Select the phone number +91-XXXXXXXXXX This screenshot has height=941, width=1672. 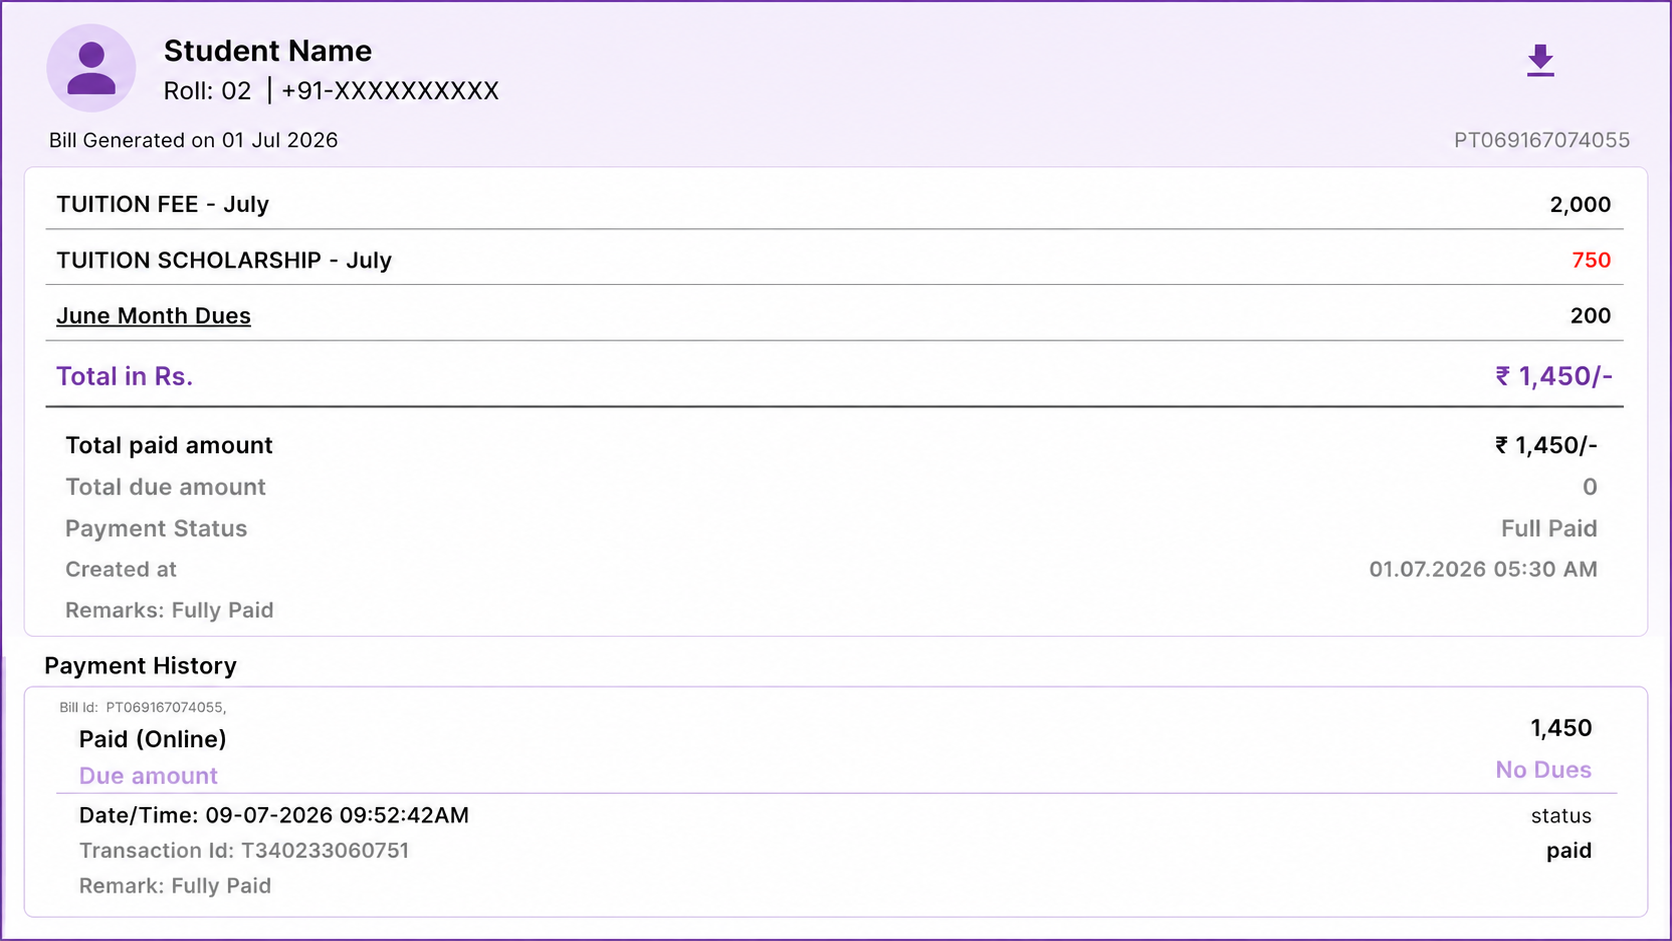(x=390, y=91)
